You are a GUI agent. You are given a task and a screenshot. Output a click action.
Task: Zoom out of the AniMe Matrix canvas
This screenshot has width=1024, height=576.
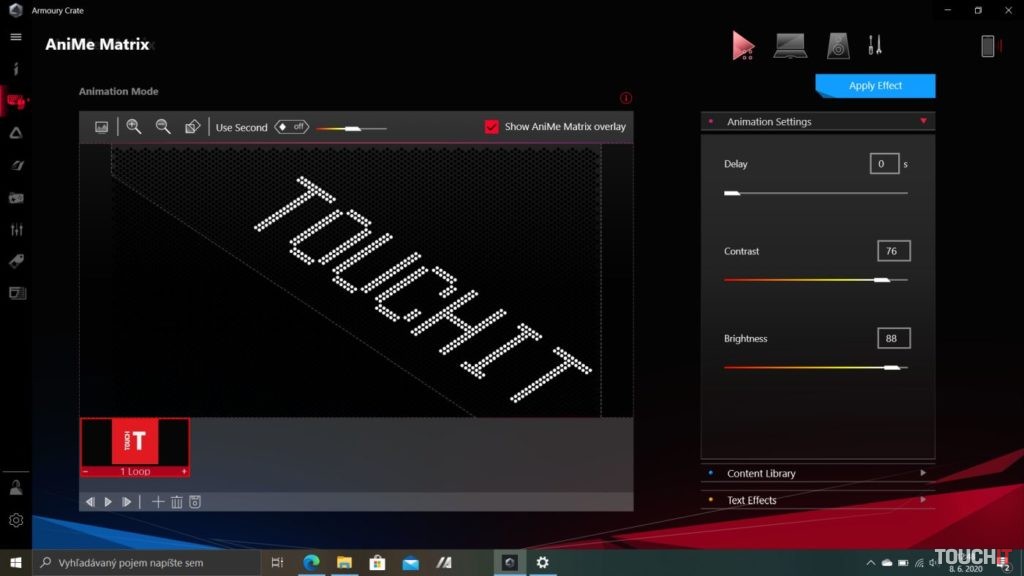click(163, 127)
